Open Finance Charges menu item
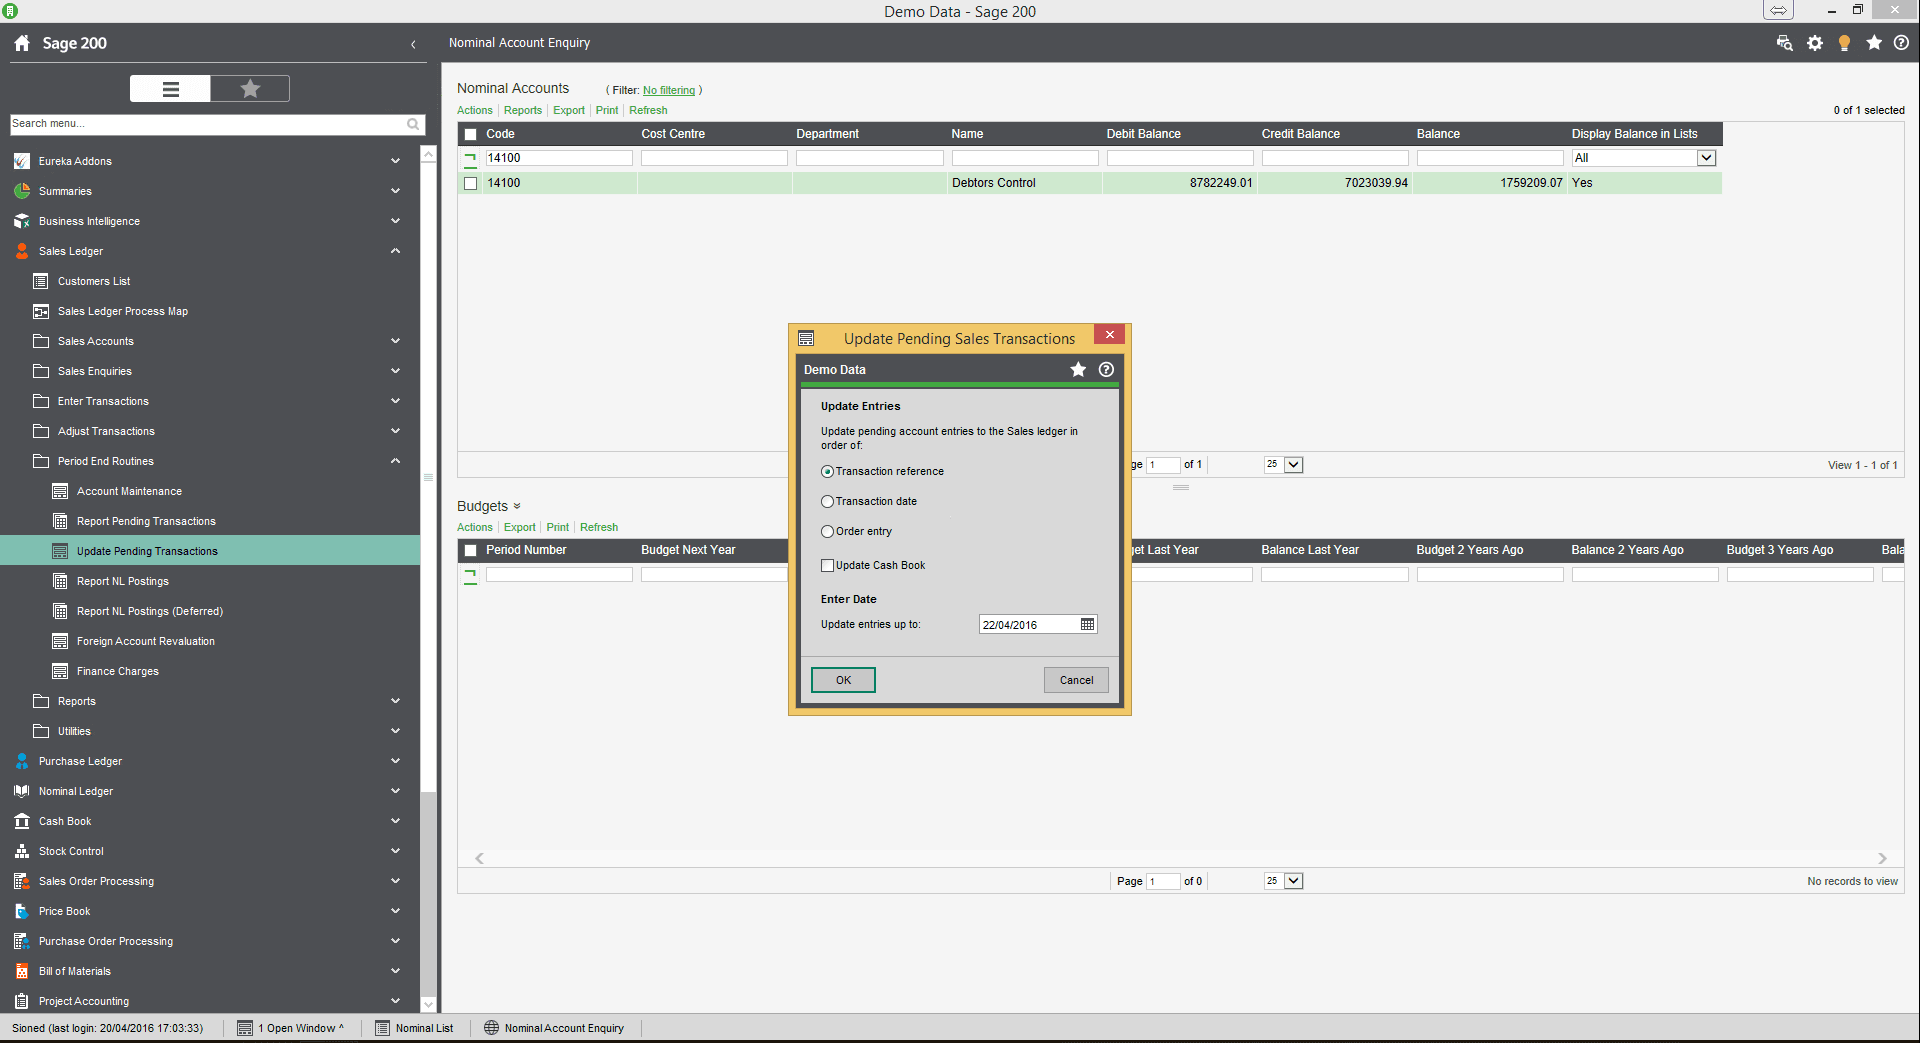Viewport: 1920px width, 1043px height. coord(118,671)
